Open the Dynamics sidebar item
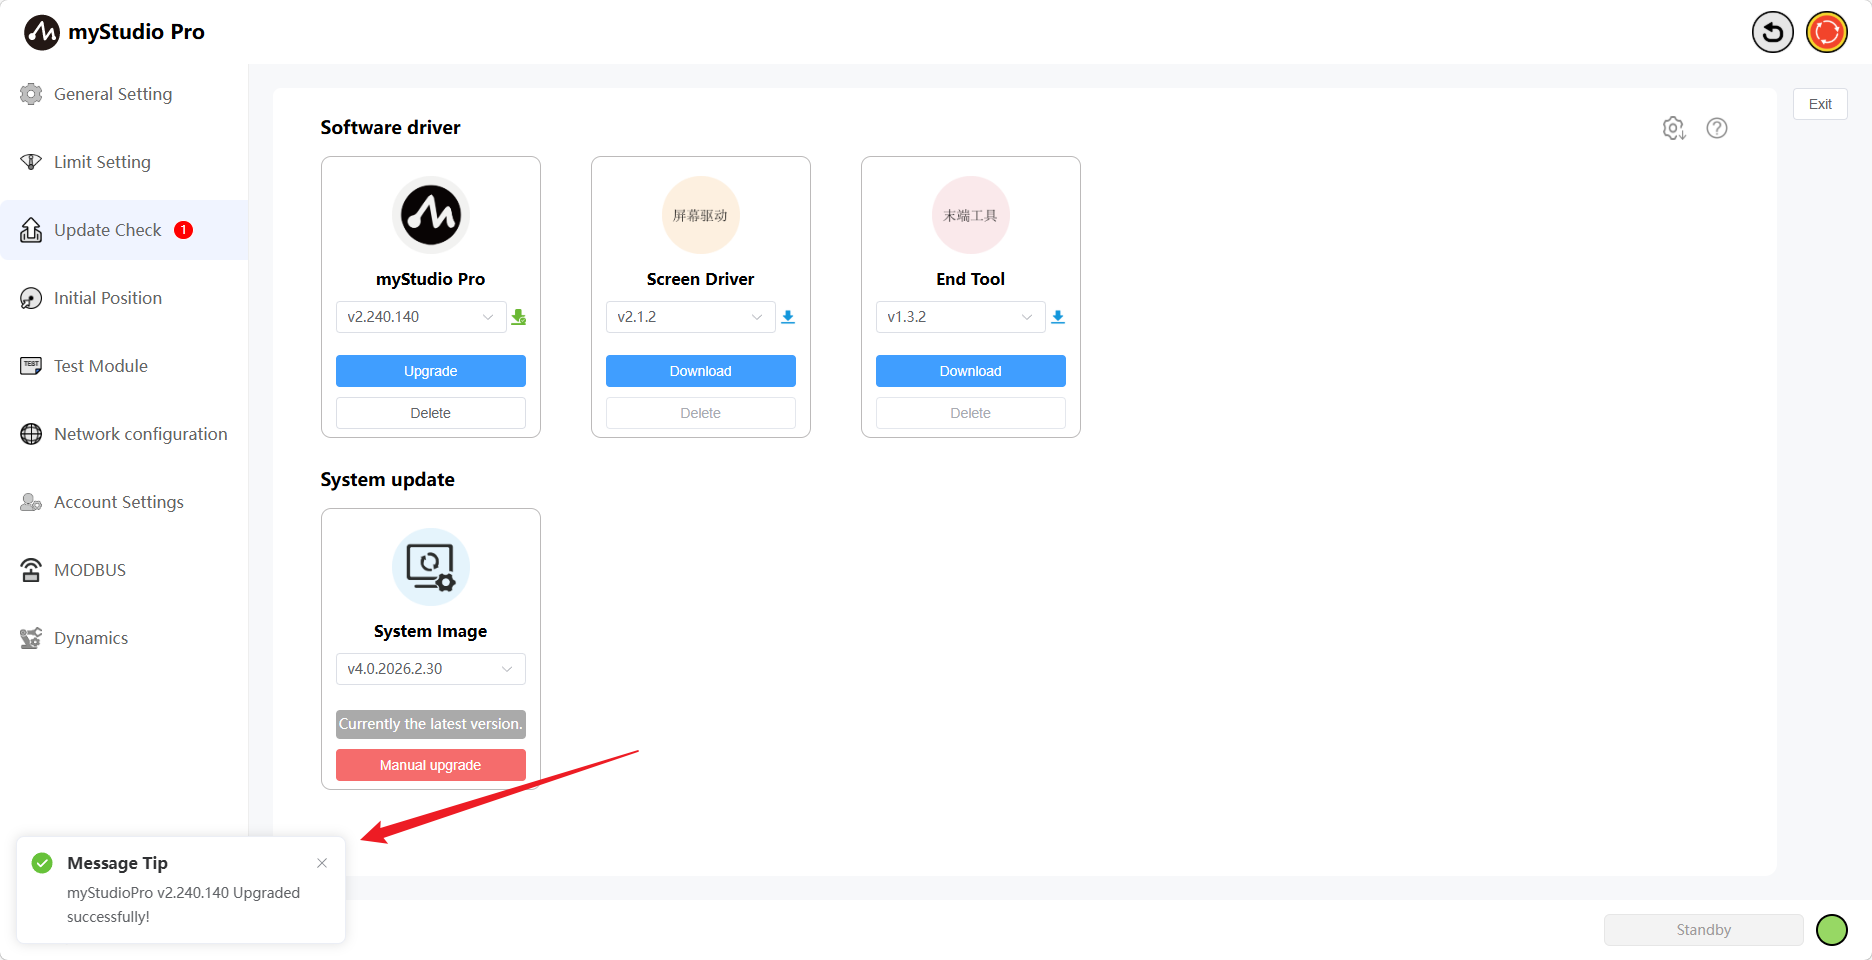 tap(91, 638)
